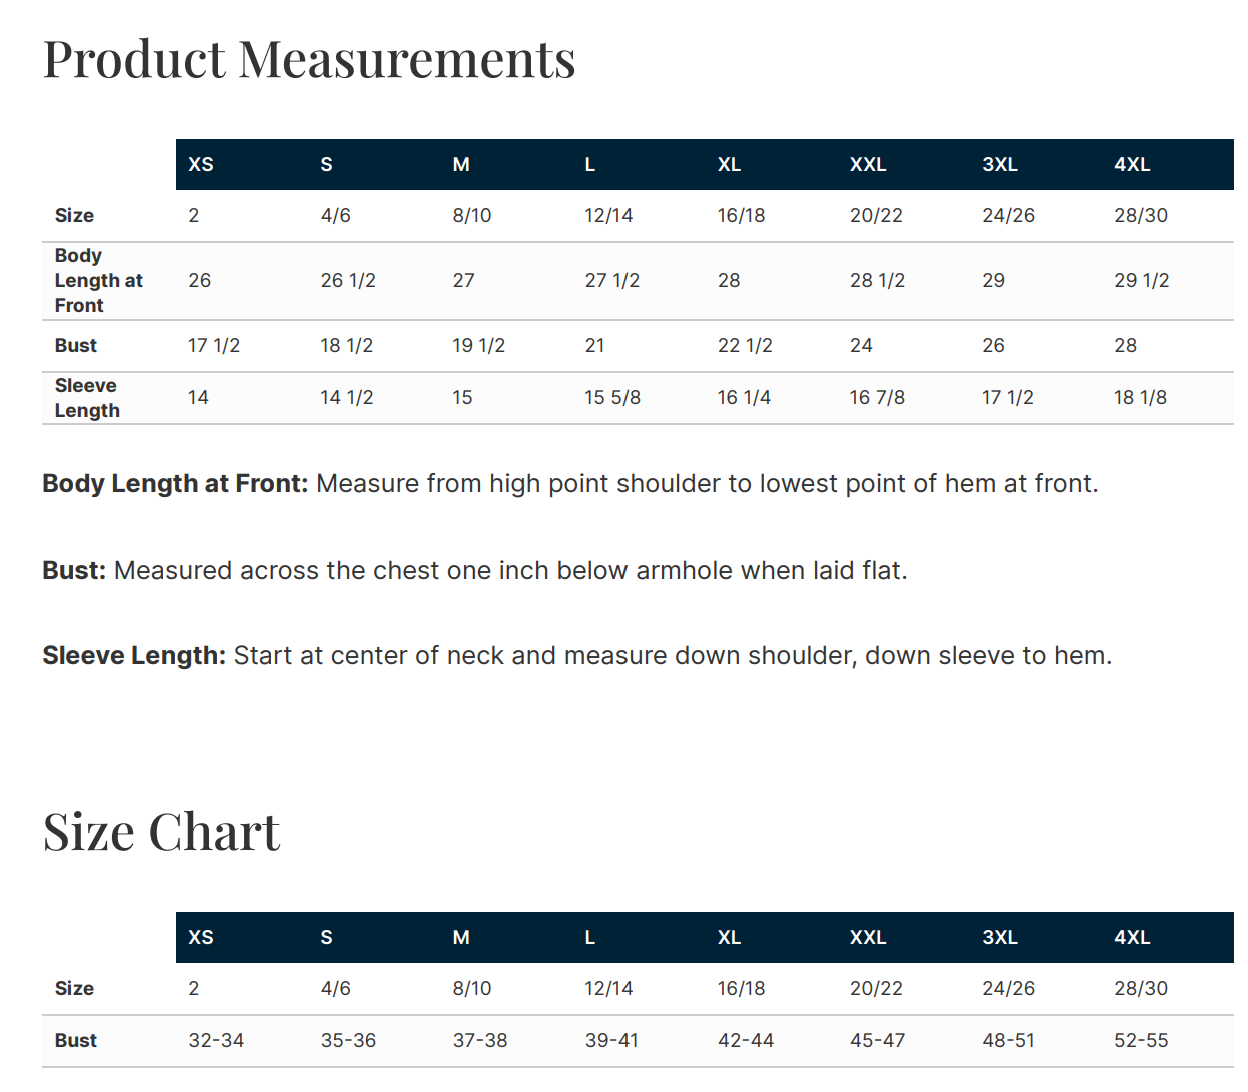Select 4XL column header in Product Measurements table
The image size is (1248, 1092).
(1132, 165)
